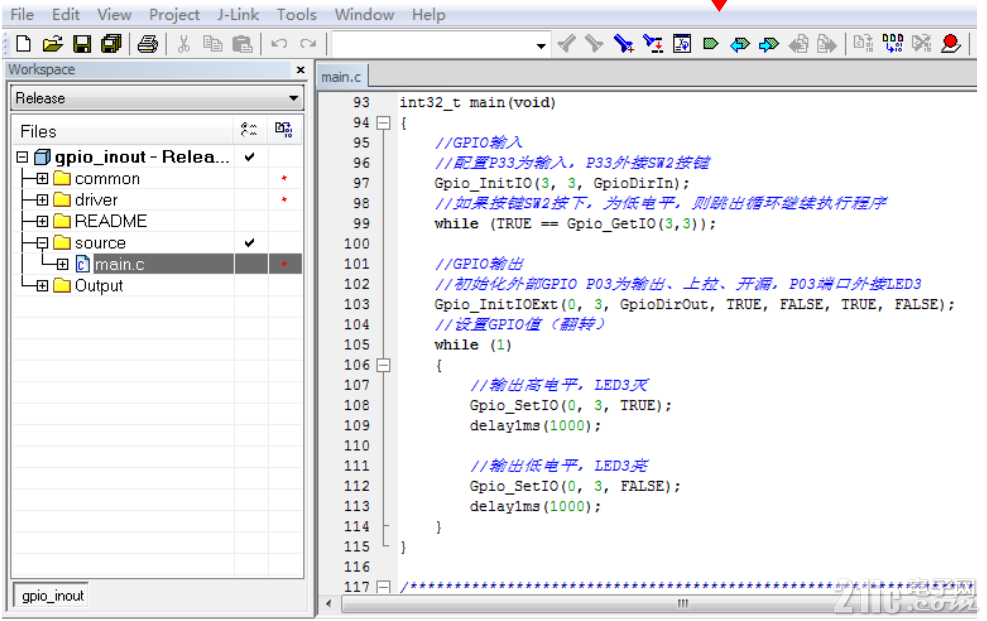Click the Open file folder icon
The width and height of the screenshot is (987, 621).
52,43
